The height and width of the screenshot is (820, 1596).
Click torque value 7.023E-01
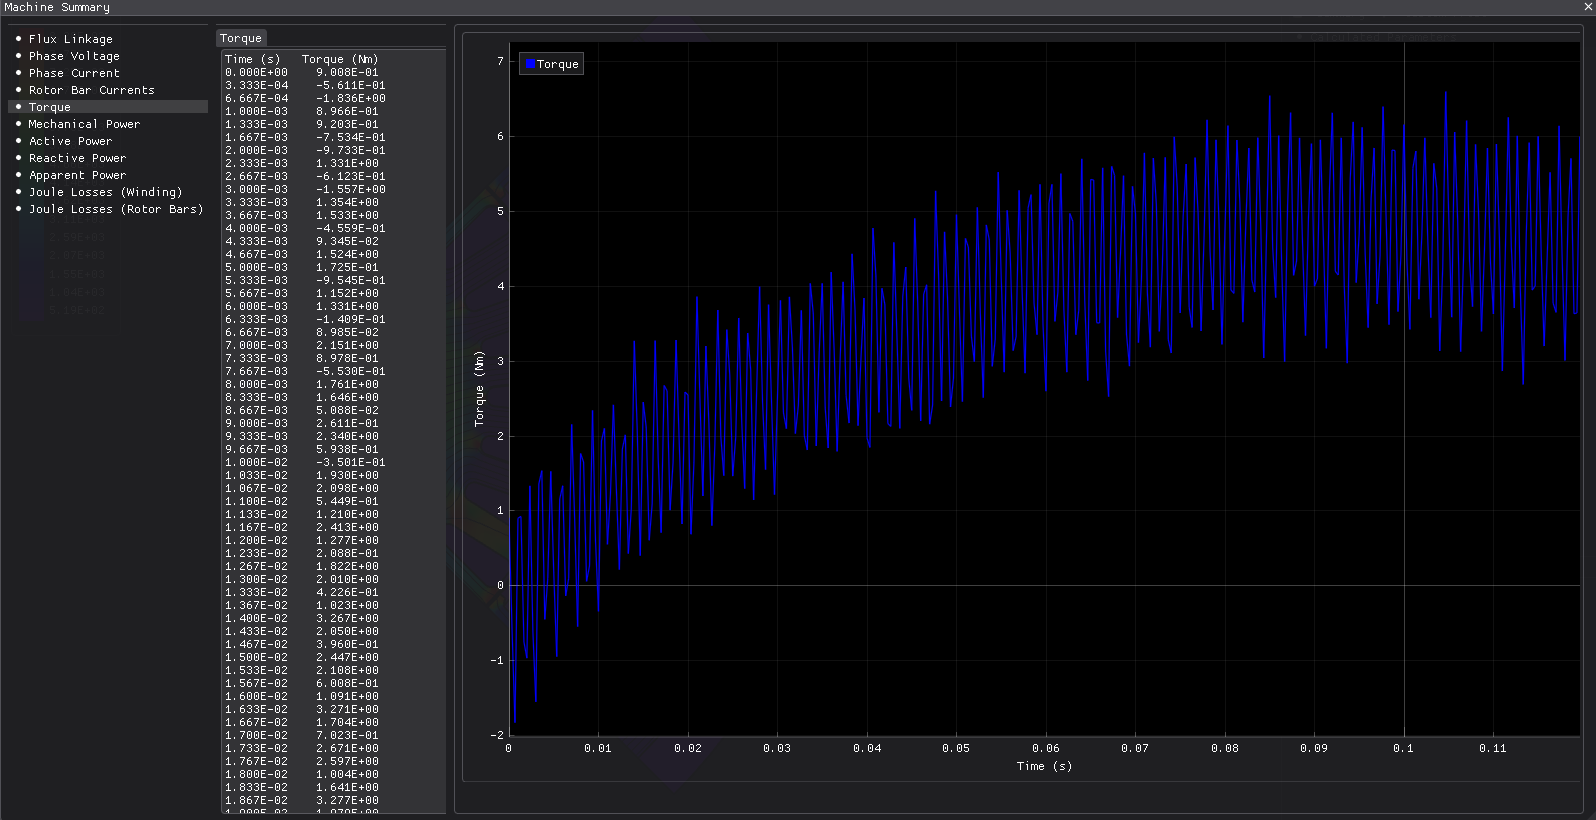347,735
